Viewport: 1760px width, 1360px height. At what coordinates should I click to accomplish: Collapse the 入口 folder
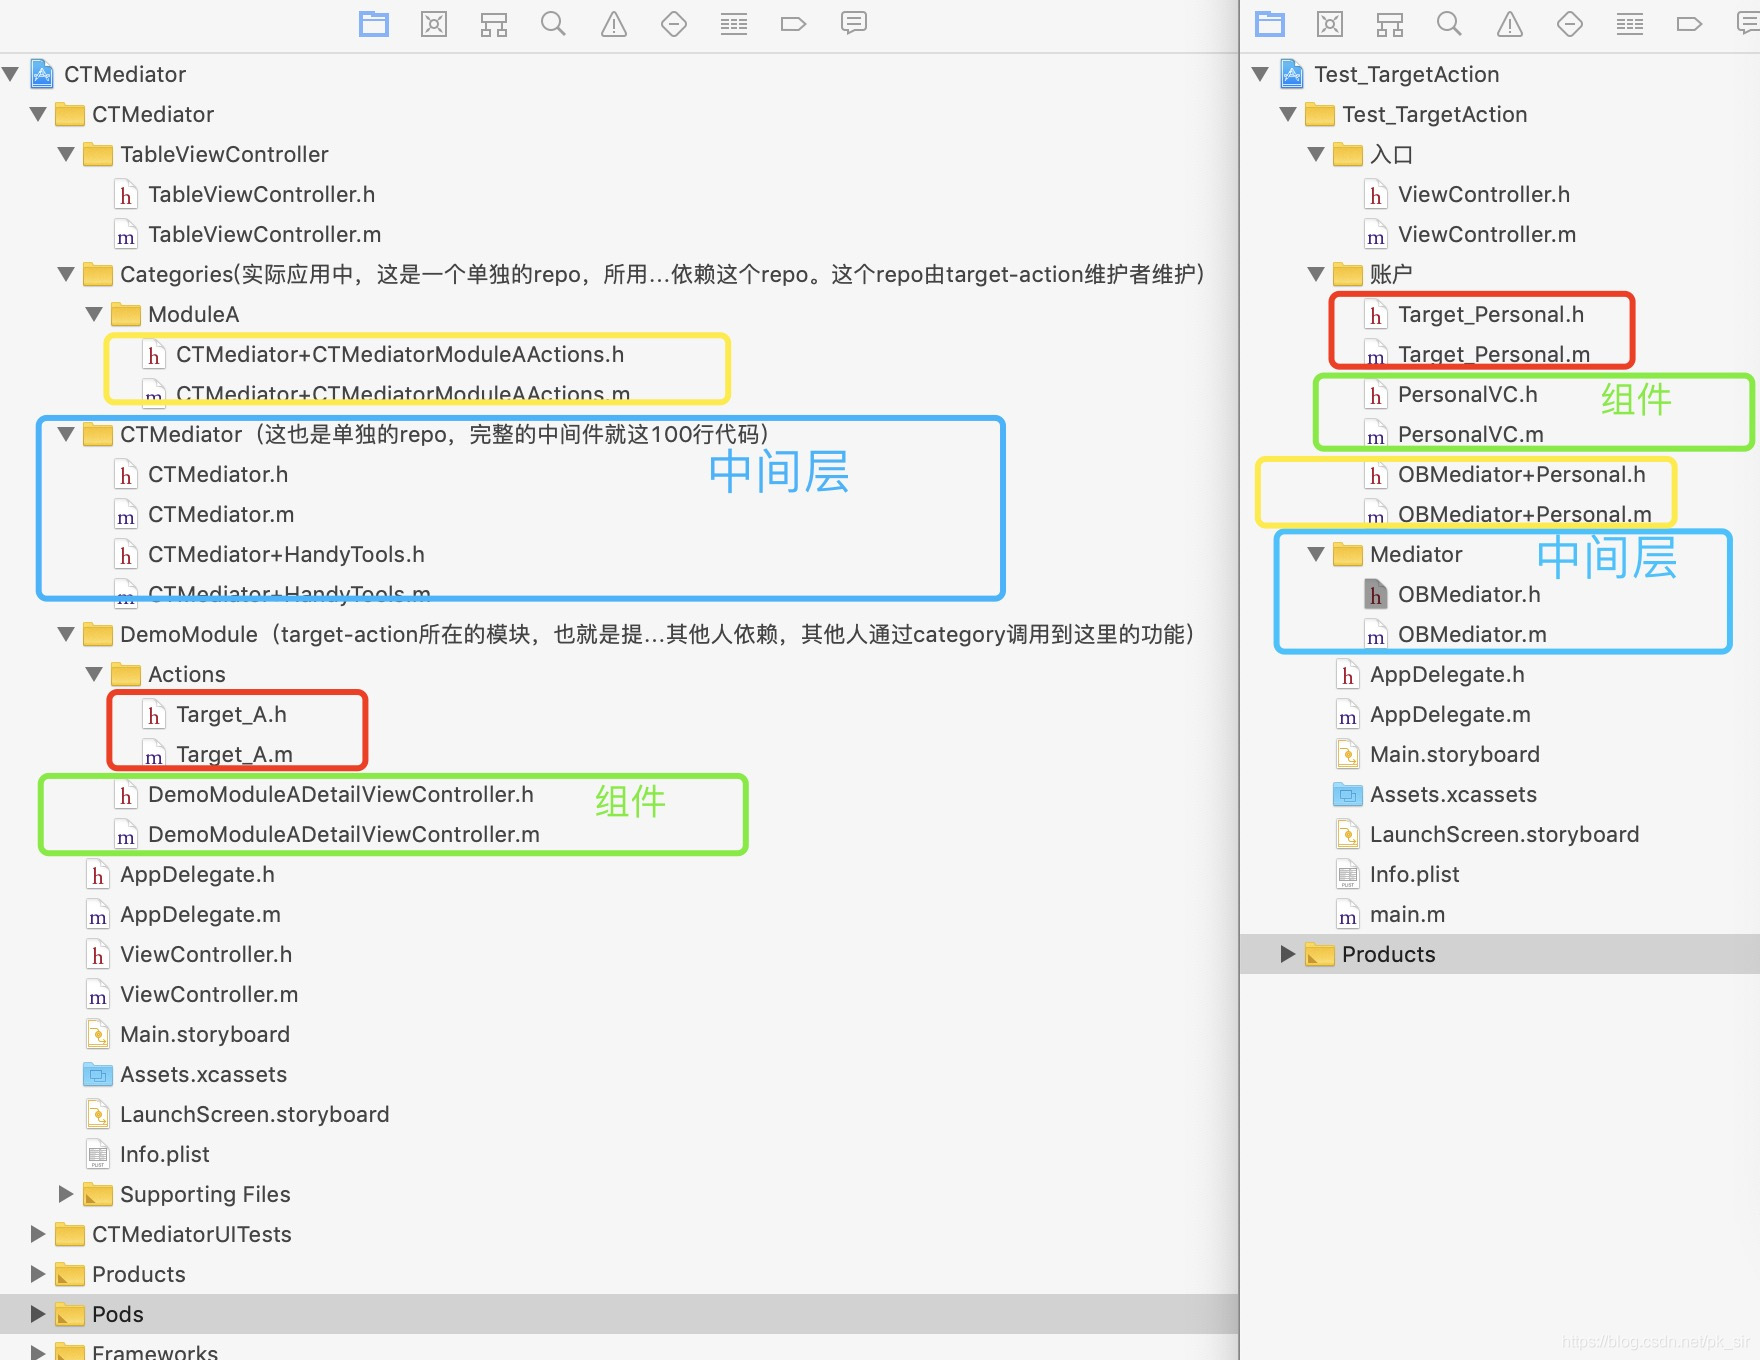[1317, 154]
